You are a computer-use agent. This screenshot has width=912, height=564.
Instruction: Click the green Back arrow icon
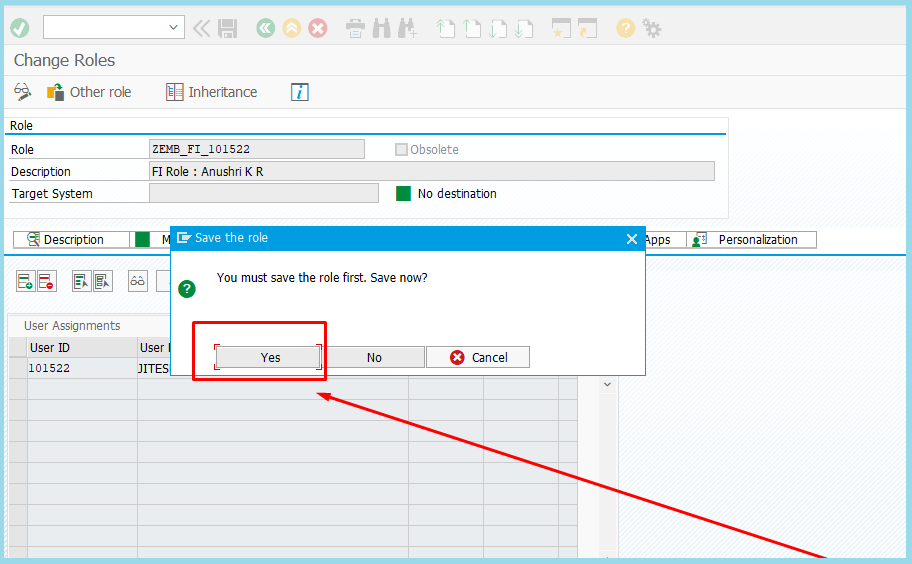pos(265,28)
